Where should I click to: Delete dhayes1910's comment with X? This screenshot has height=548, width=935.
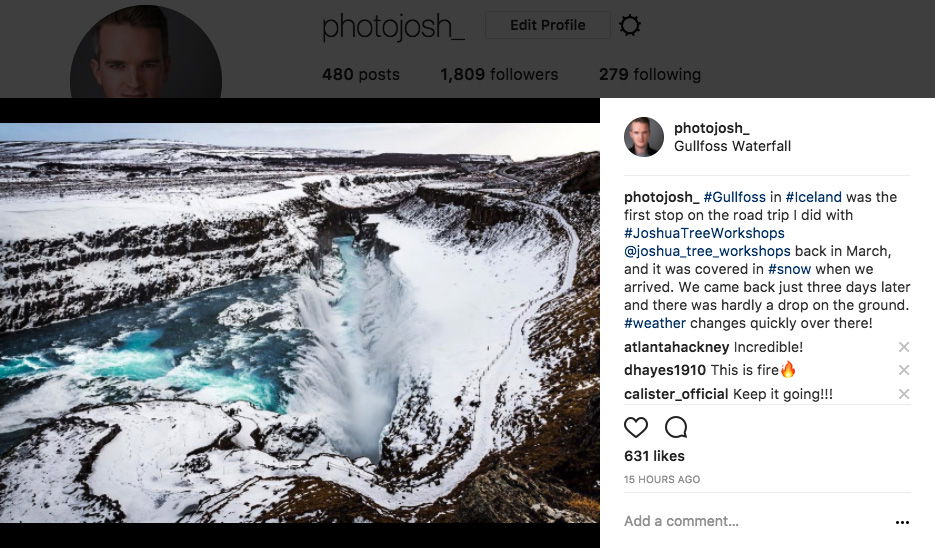point(904,370)
